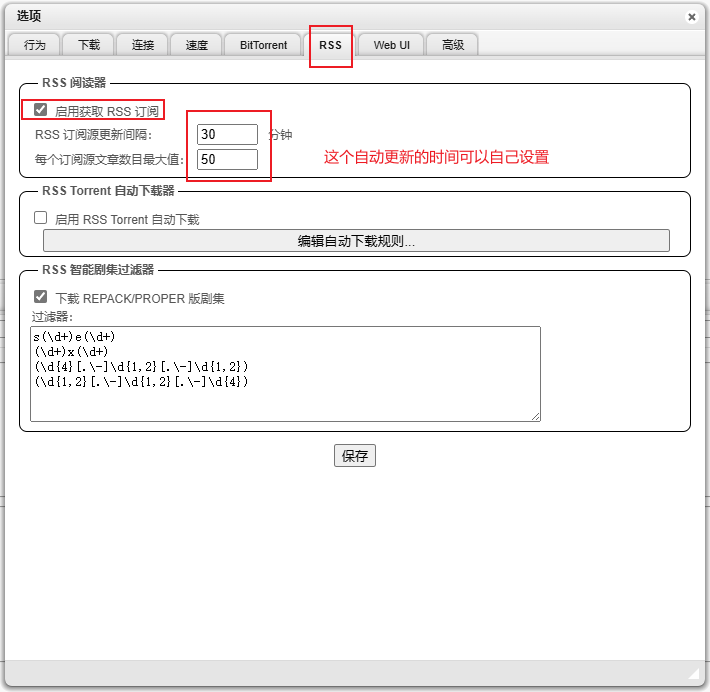
Task: Go to the 速度 tab
Action: coord(196,45)
